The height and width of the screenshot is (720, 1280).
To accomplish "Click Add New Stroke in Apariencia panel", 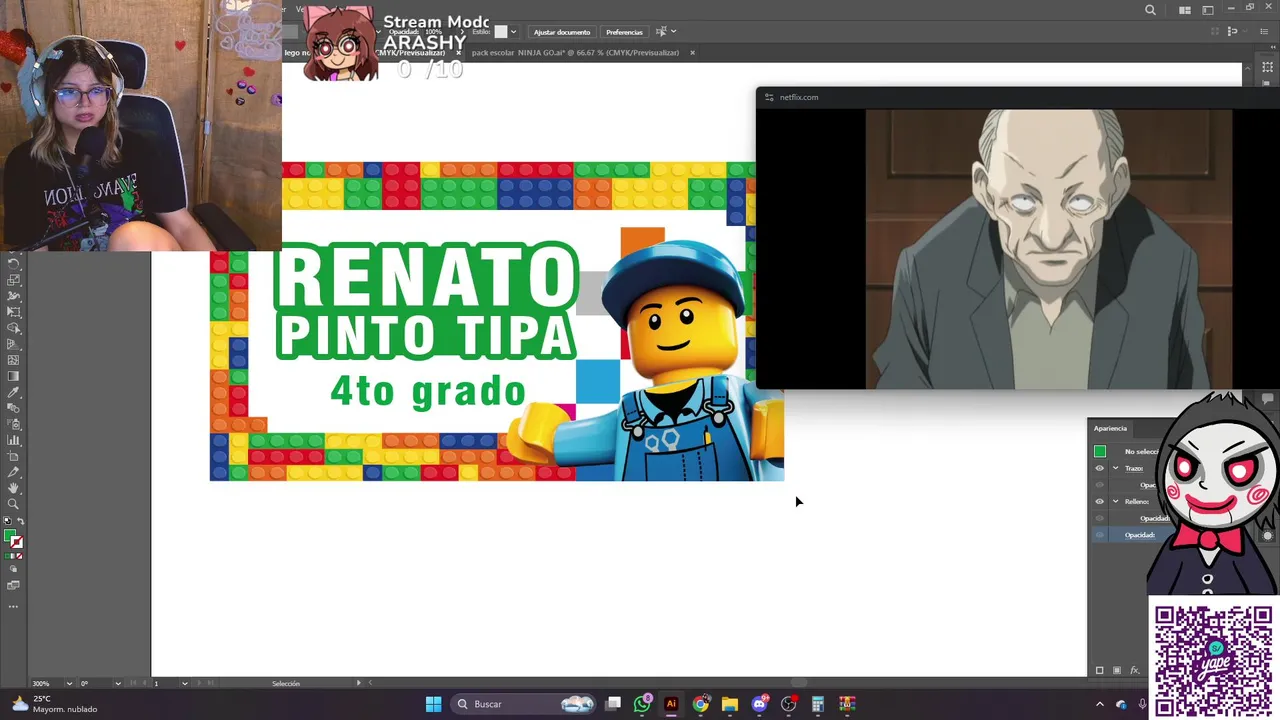I will pyautogui.click(x=1099, y=670).
